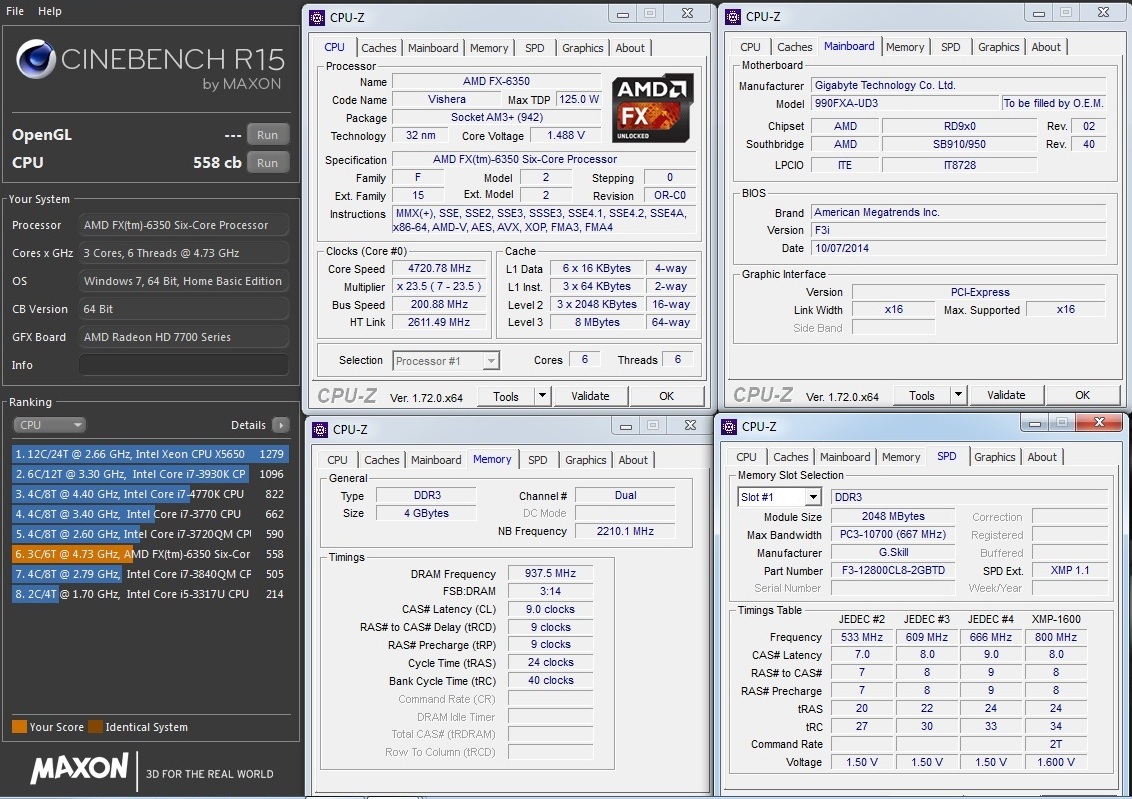Open Mainboard tab in Memory window

click(436, 460)
